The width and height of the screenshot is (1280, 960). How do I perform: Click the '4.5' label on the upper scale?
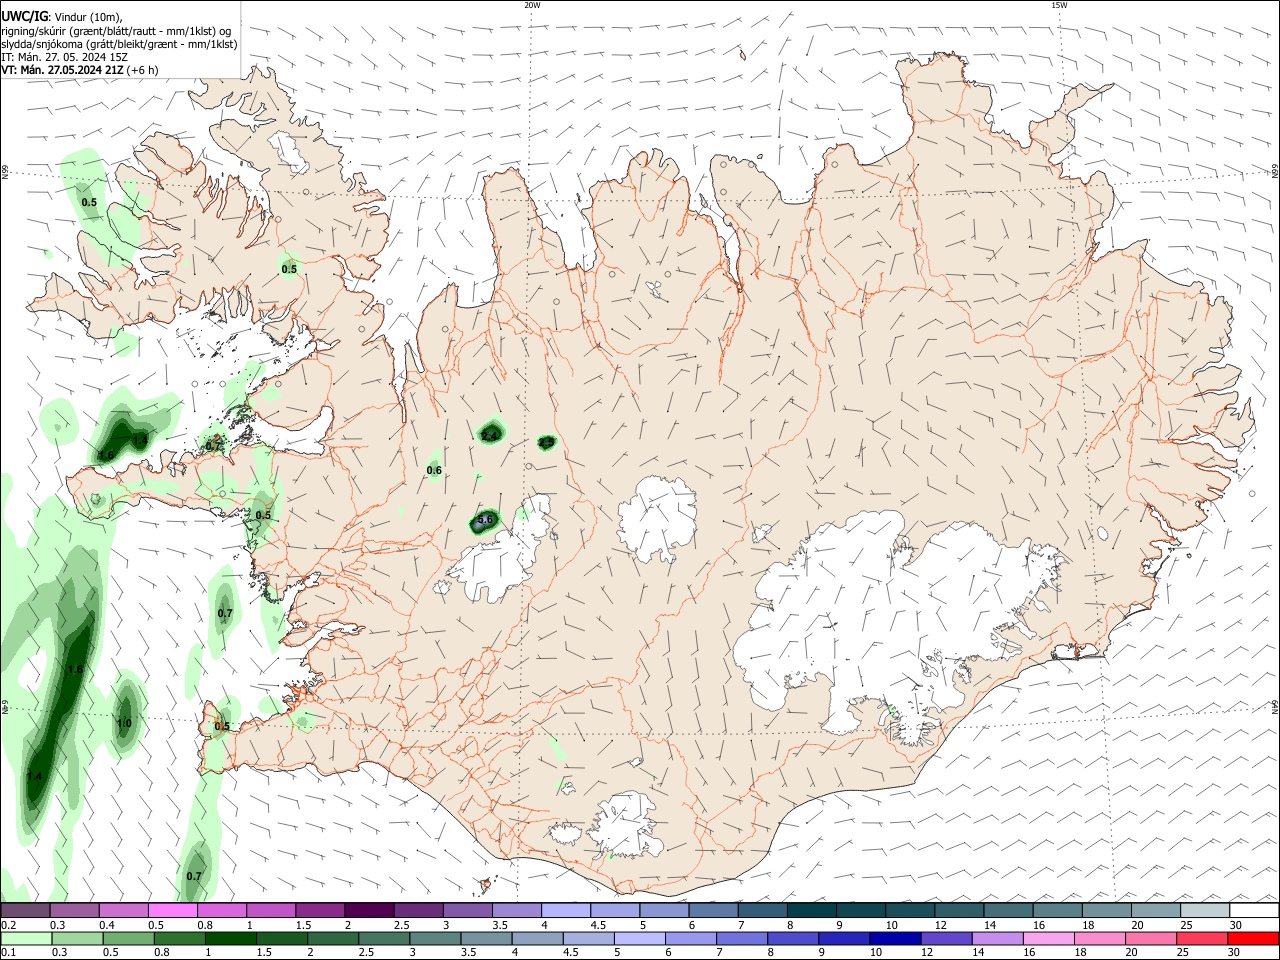click(x=598, y=925)
